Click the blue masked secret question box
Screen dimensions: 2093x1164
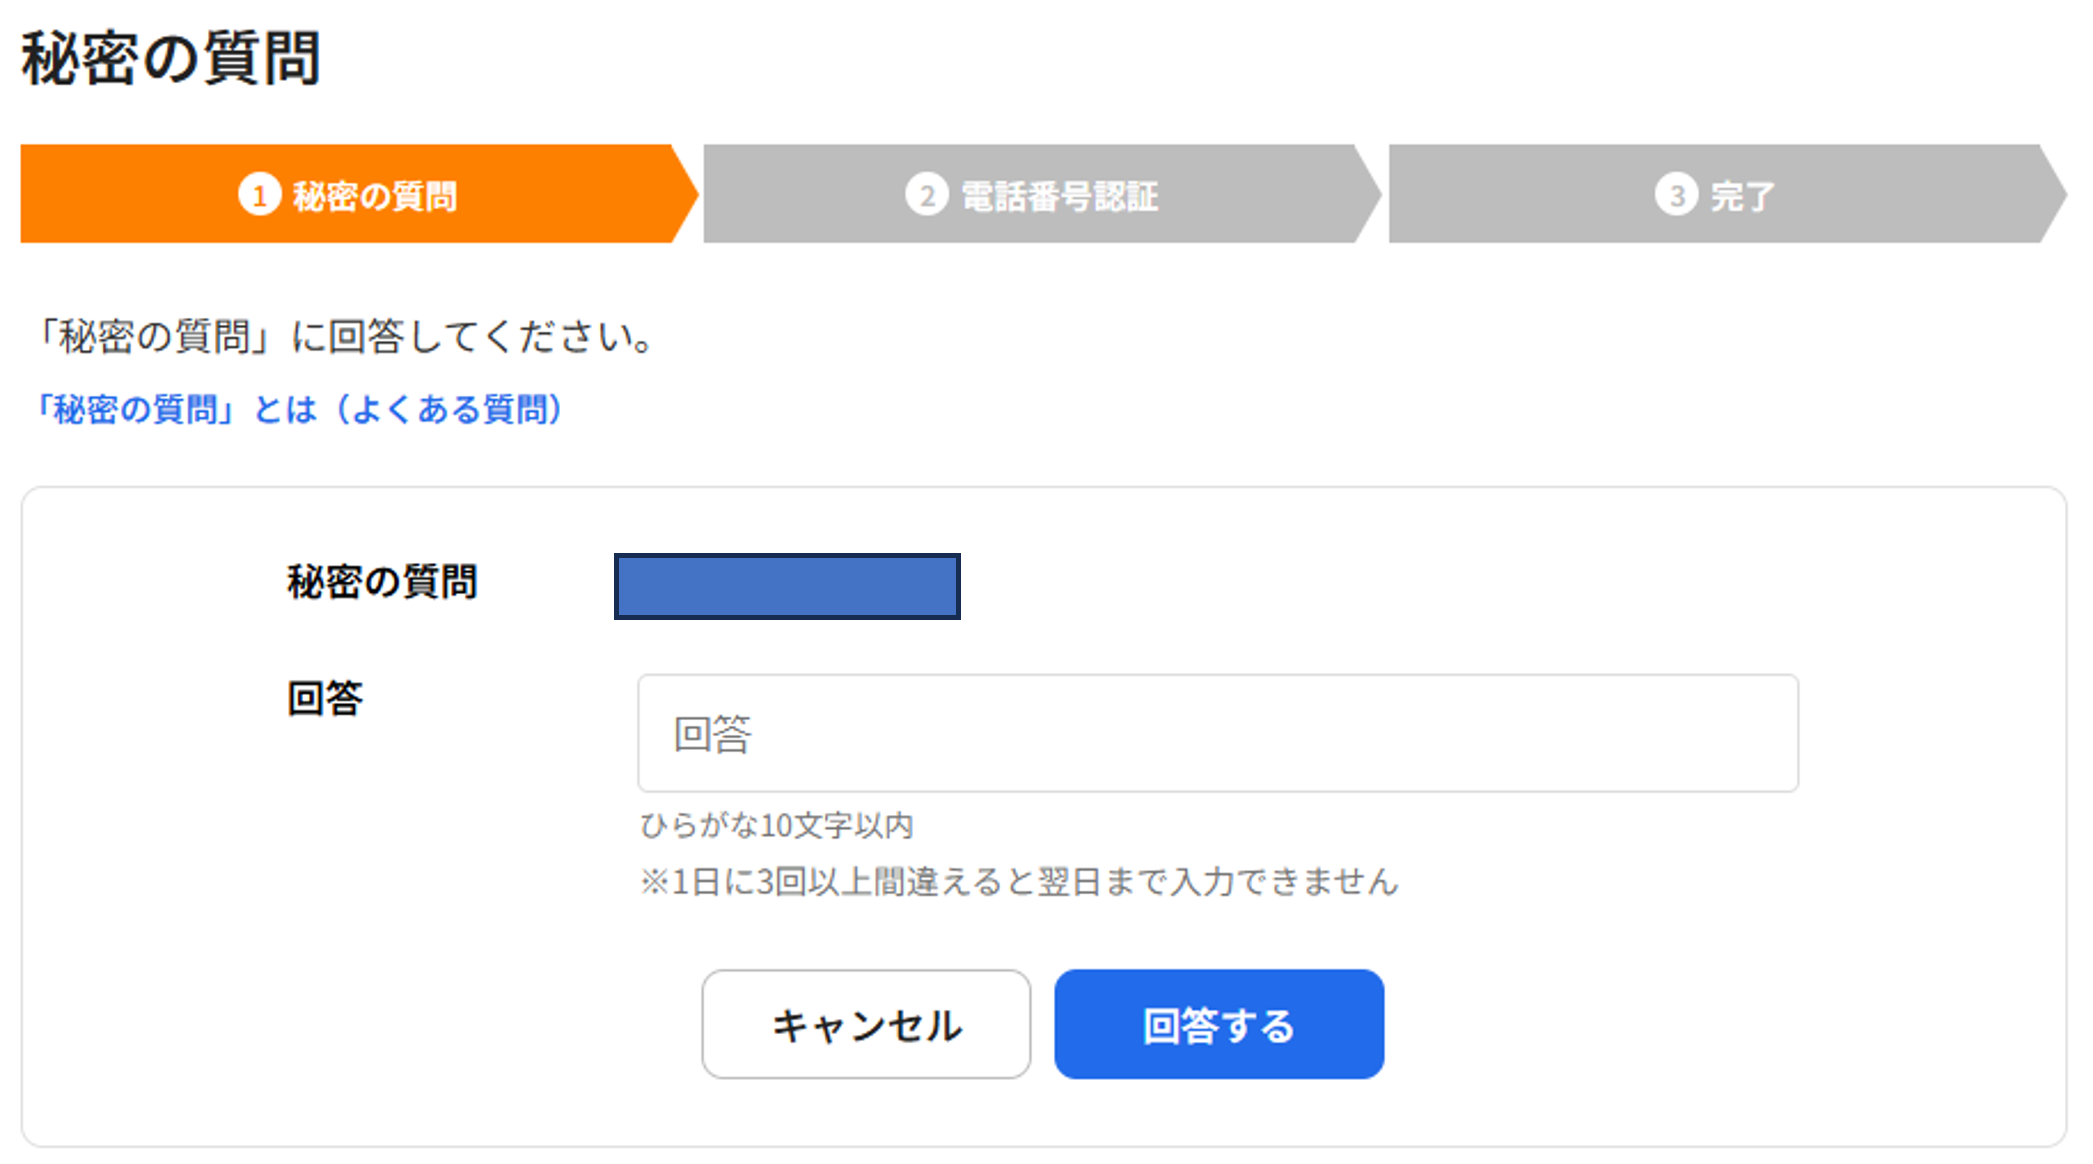click(x=787, y=586)
